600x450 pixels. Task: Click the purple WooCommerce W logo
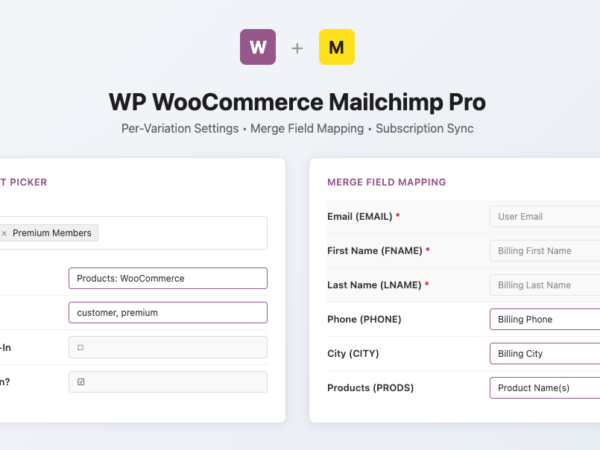(x=258, y=47)
